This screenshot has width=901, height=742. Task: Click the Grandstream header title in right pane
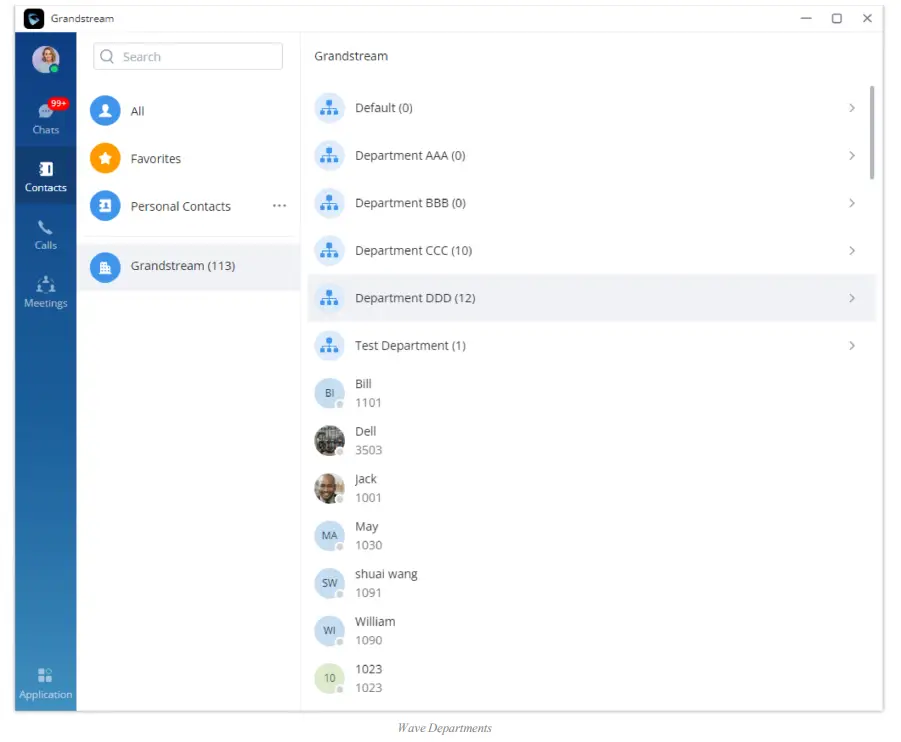pyautogui.click(x=351, y=56)
